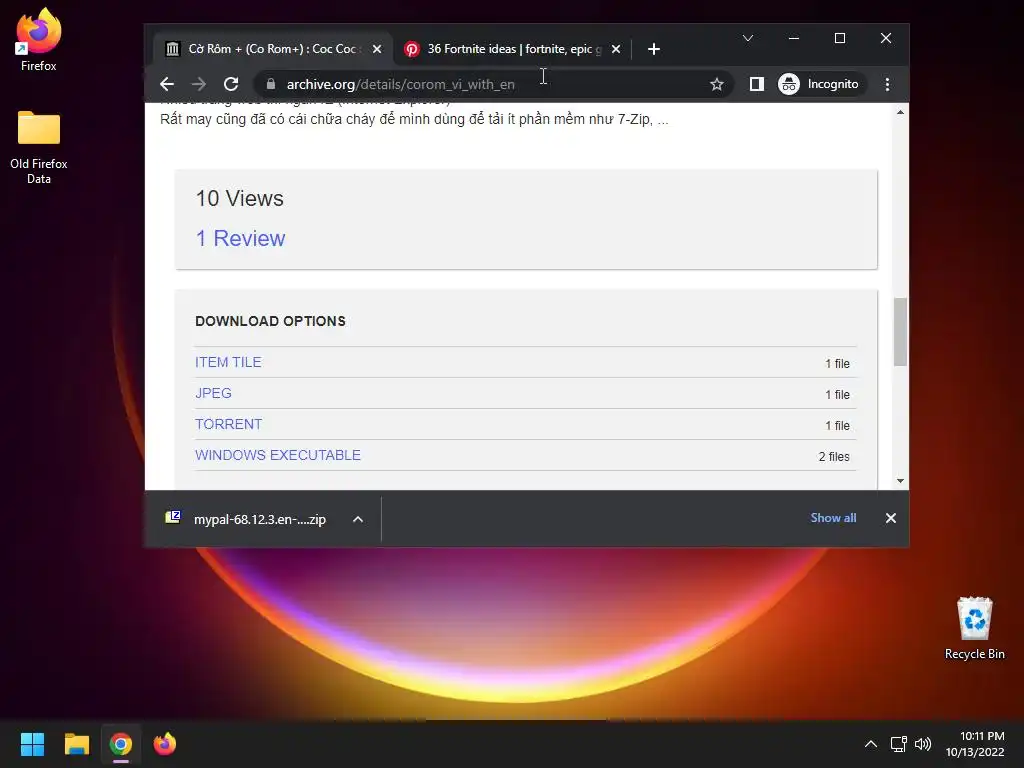Click the browser forward arrow
Screen dimensions: 1024x768
point(199,84)
